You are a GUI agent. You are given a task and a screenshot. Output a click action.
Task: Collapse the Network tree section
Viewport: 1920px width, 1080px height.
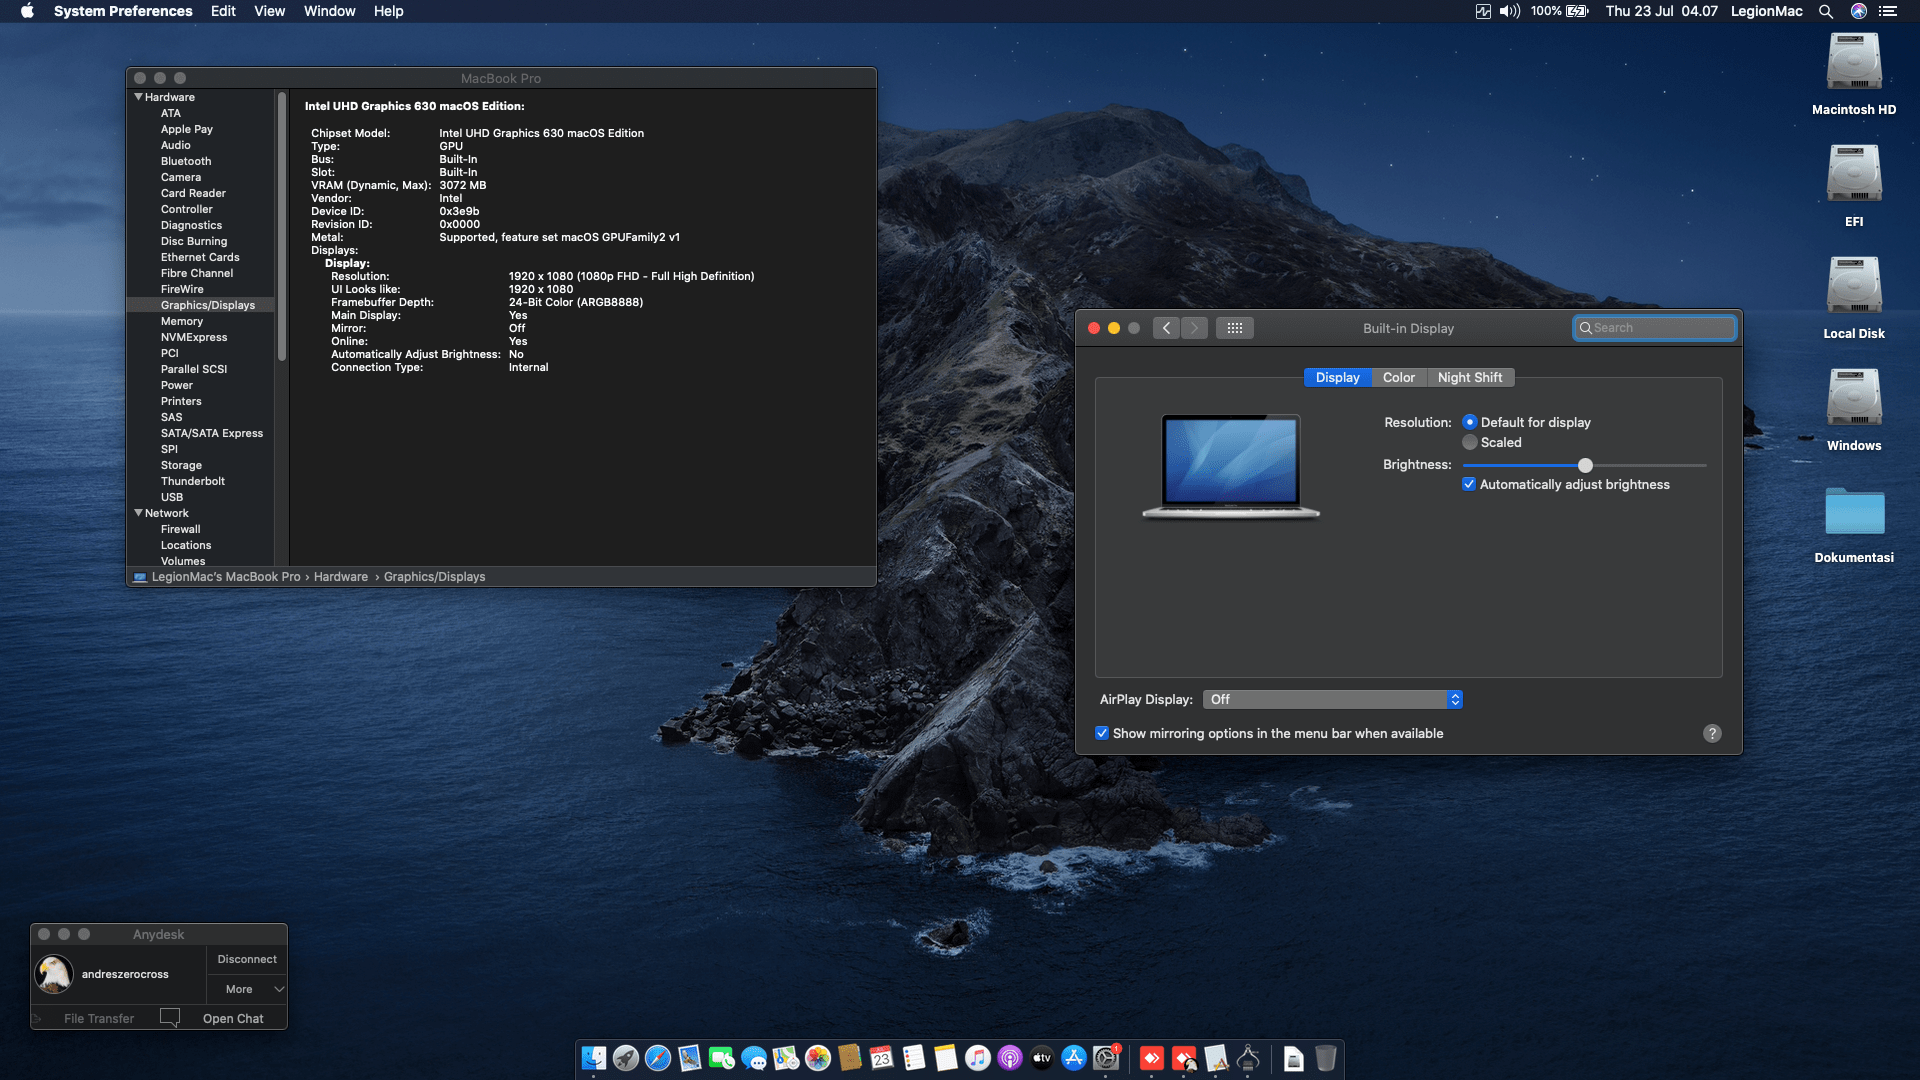coord(138,513)
